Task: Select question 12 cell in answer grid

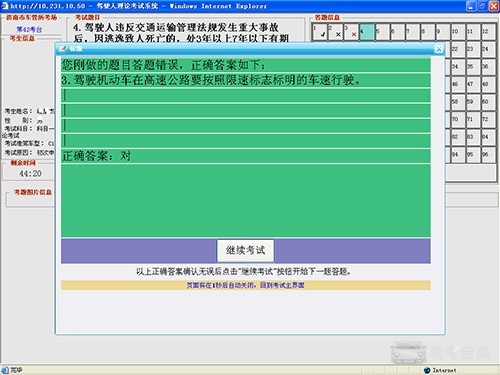Action: pyautogui.click(x=489, y=32)
